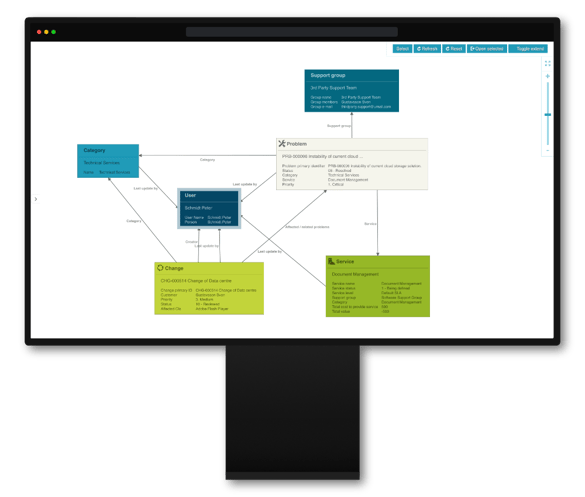Screen dimensions: 585x497
Task: Click the zoom in plus icon
Action: point(547,76)
